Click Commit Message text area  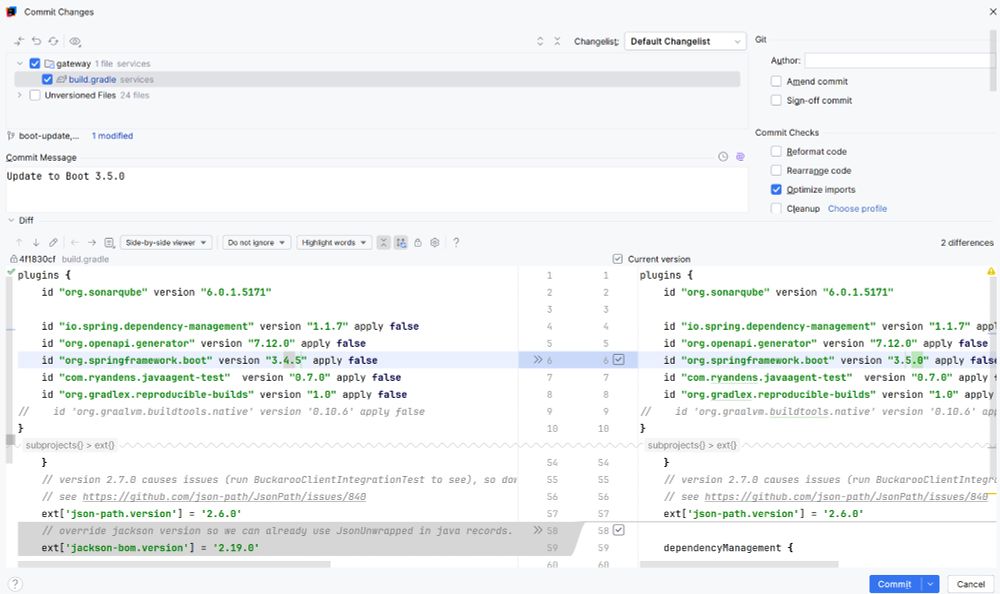376,189
